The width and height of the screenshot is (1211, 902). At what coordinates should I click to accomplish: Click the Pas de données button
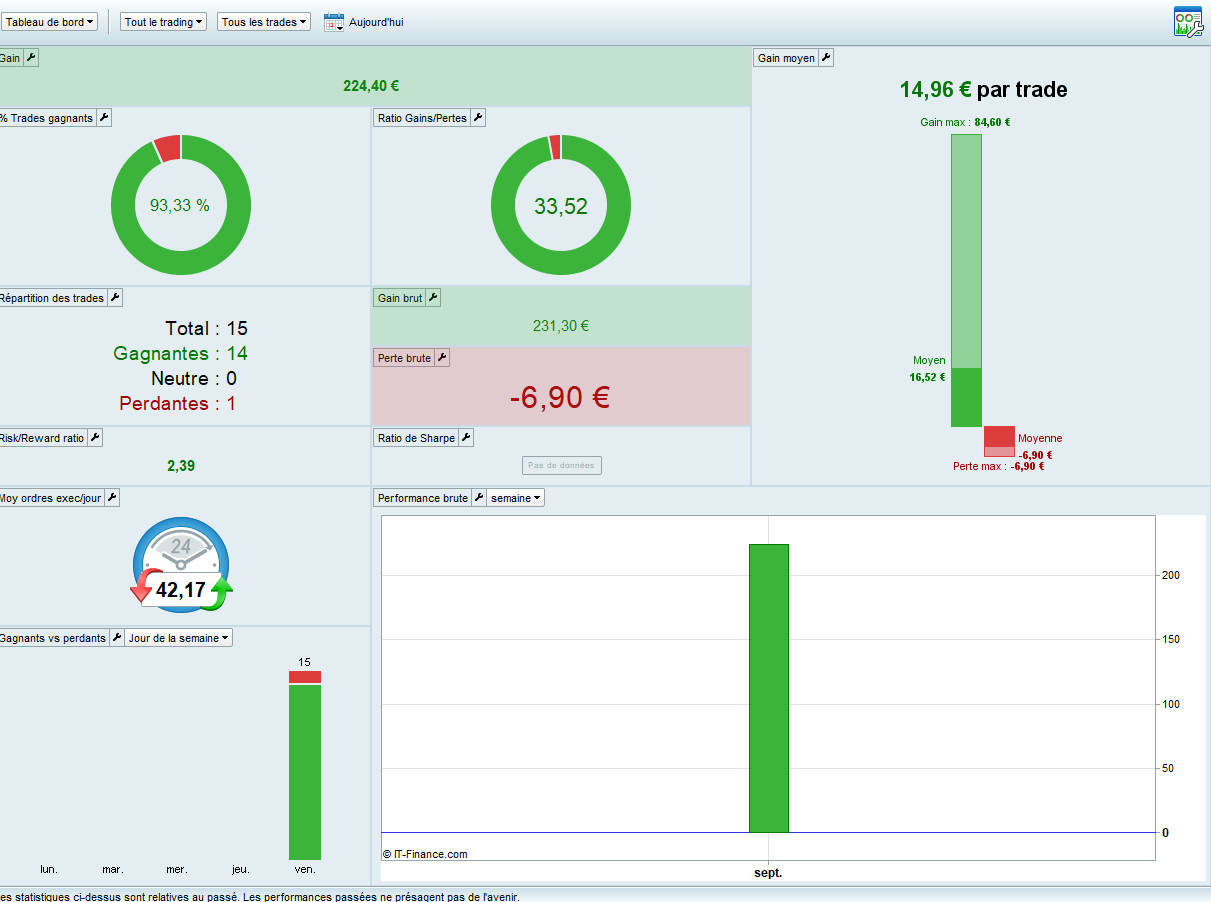coord(562,465)
